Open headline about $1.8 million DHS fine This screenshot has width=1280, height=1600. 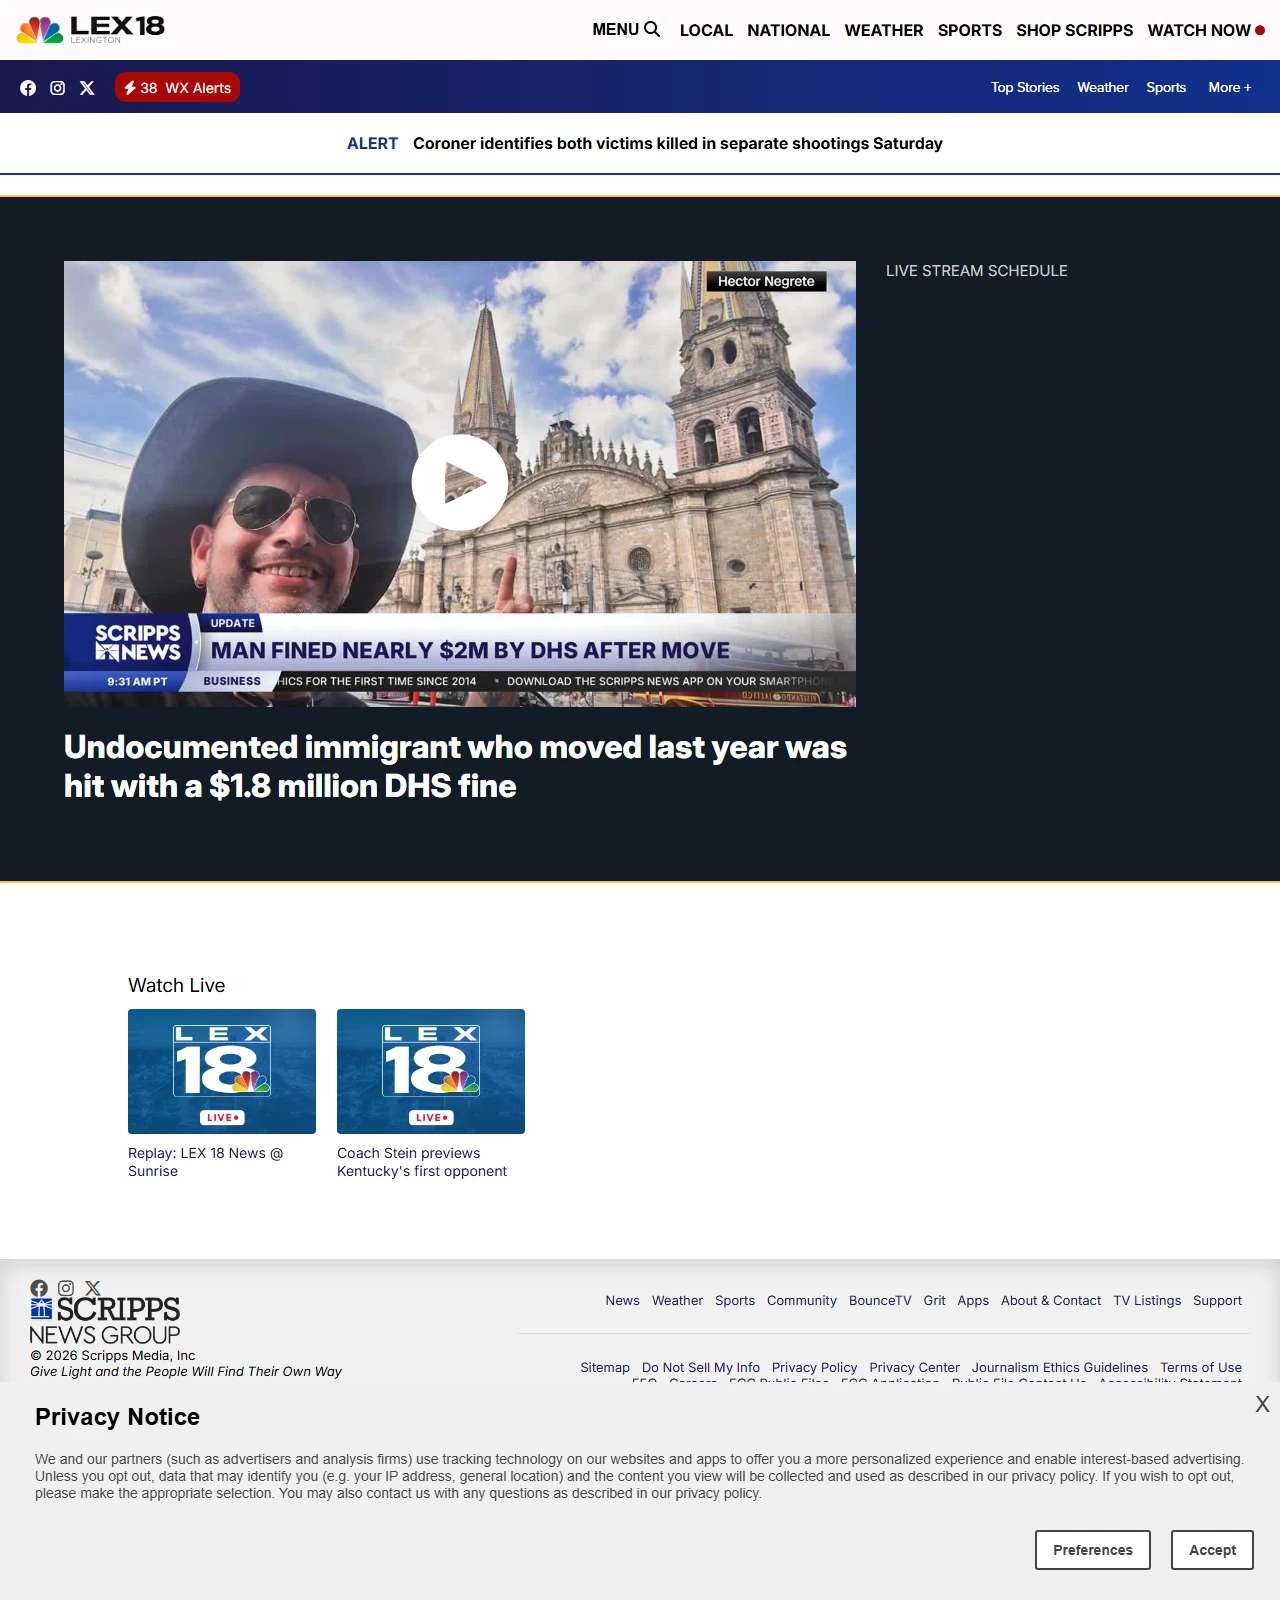[455, 767]
